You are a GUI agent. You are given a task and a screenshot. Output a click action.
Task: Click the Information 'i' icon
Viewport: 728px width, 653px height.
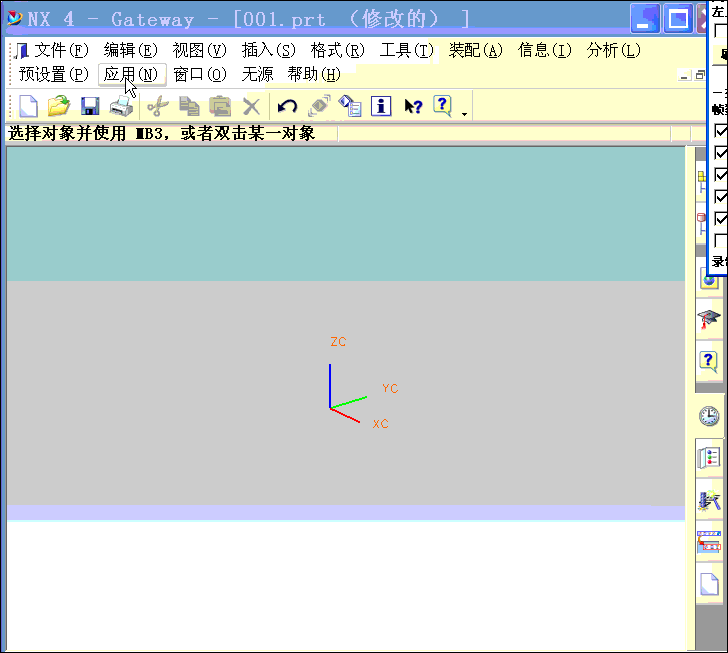(381, 106)
